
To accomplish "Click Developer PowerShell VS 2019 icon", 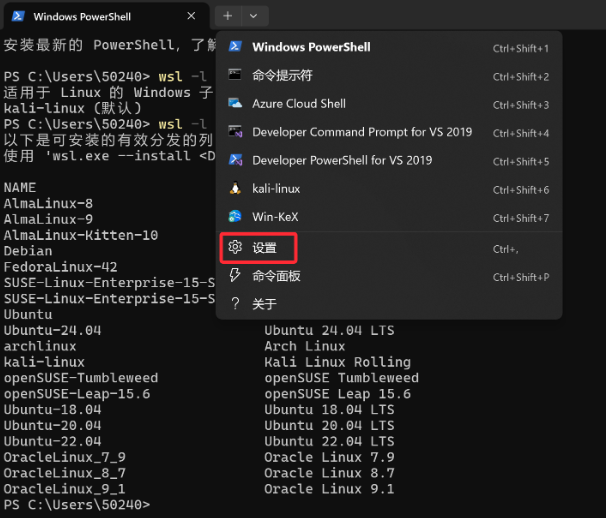I will click(x=235, y=160).
